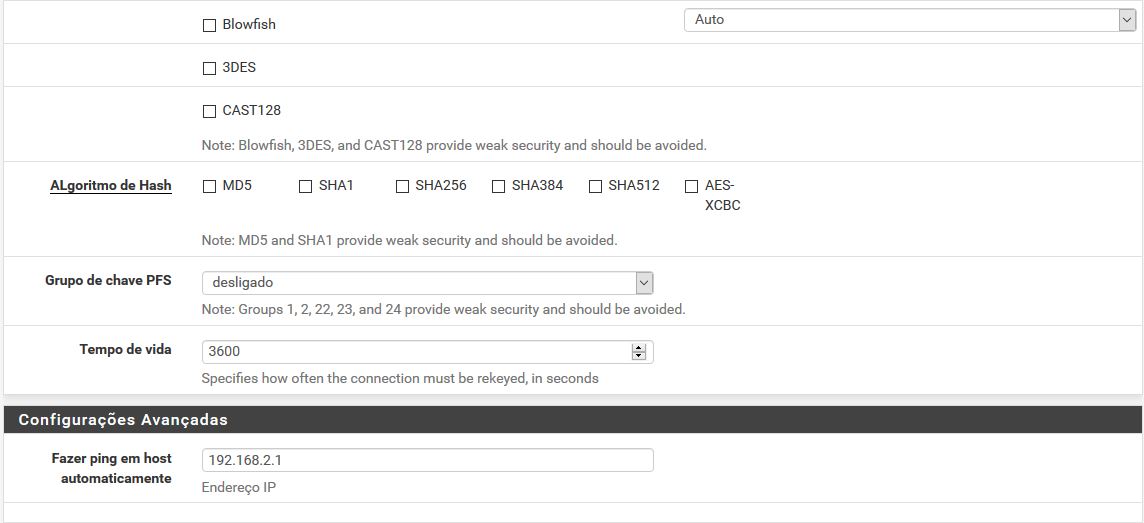Viewport: 1144px width, 523px height.
Task: Click the ALgoritmo de Hash label
Action: pyautogui.click(x=110, y=186)
